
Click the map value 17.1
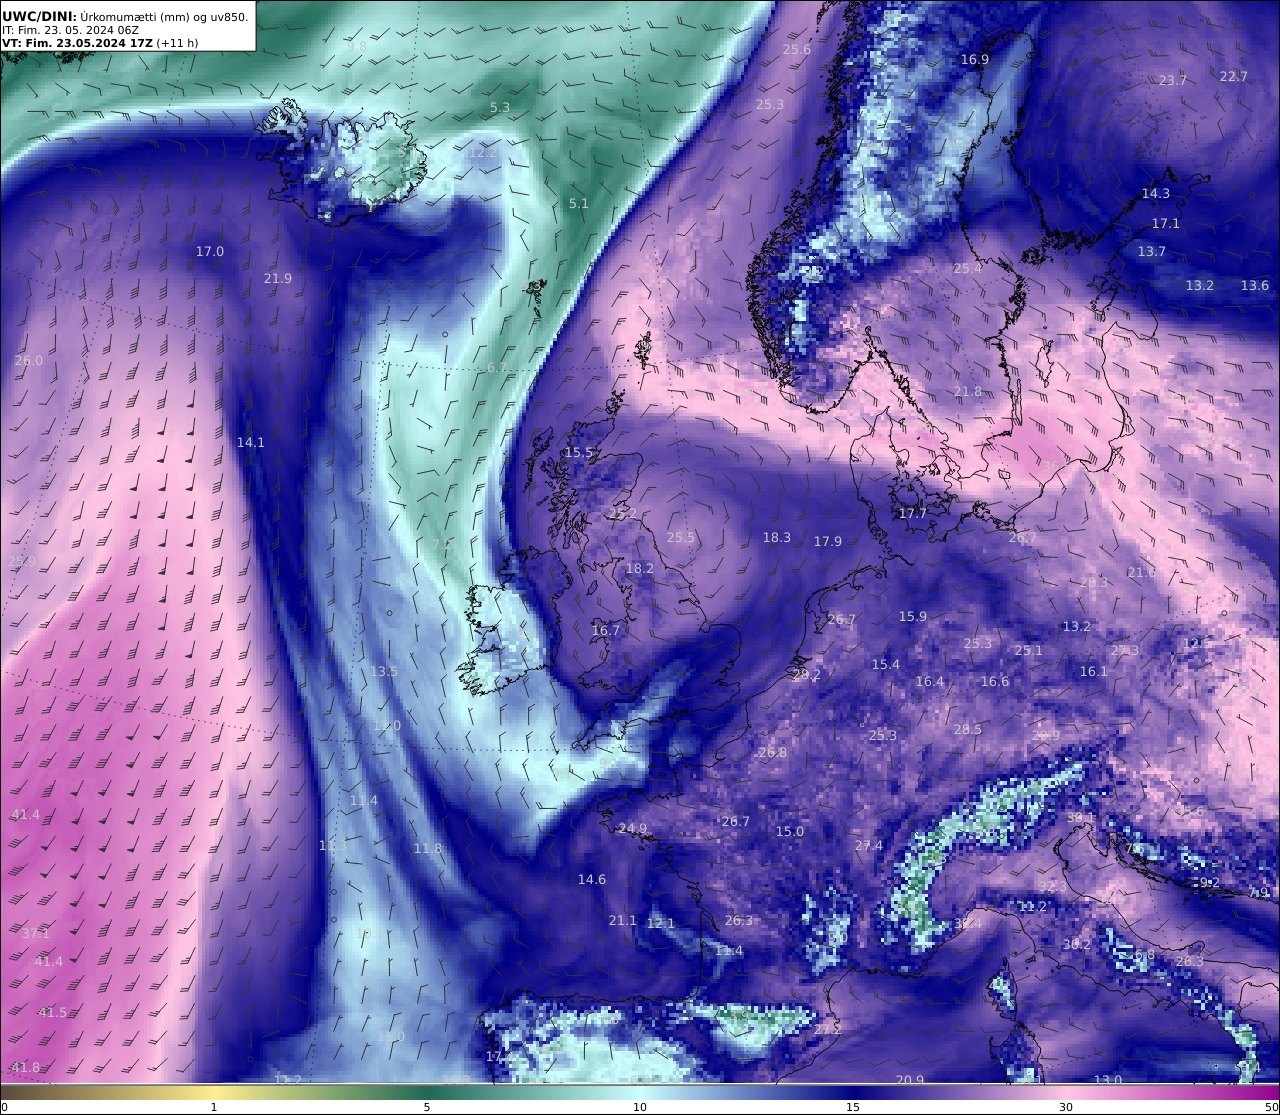pos(1166,224)
